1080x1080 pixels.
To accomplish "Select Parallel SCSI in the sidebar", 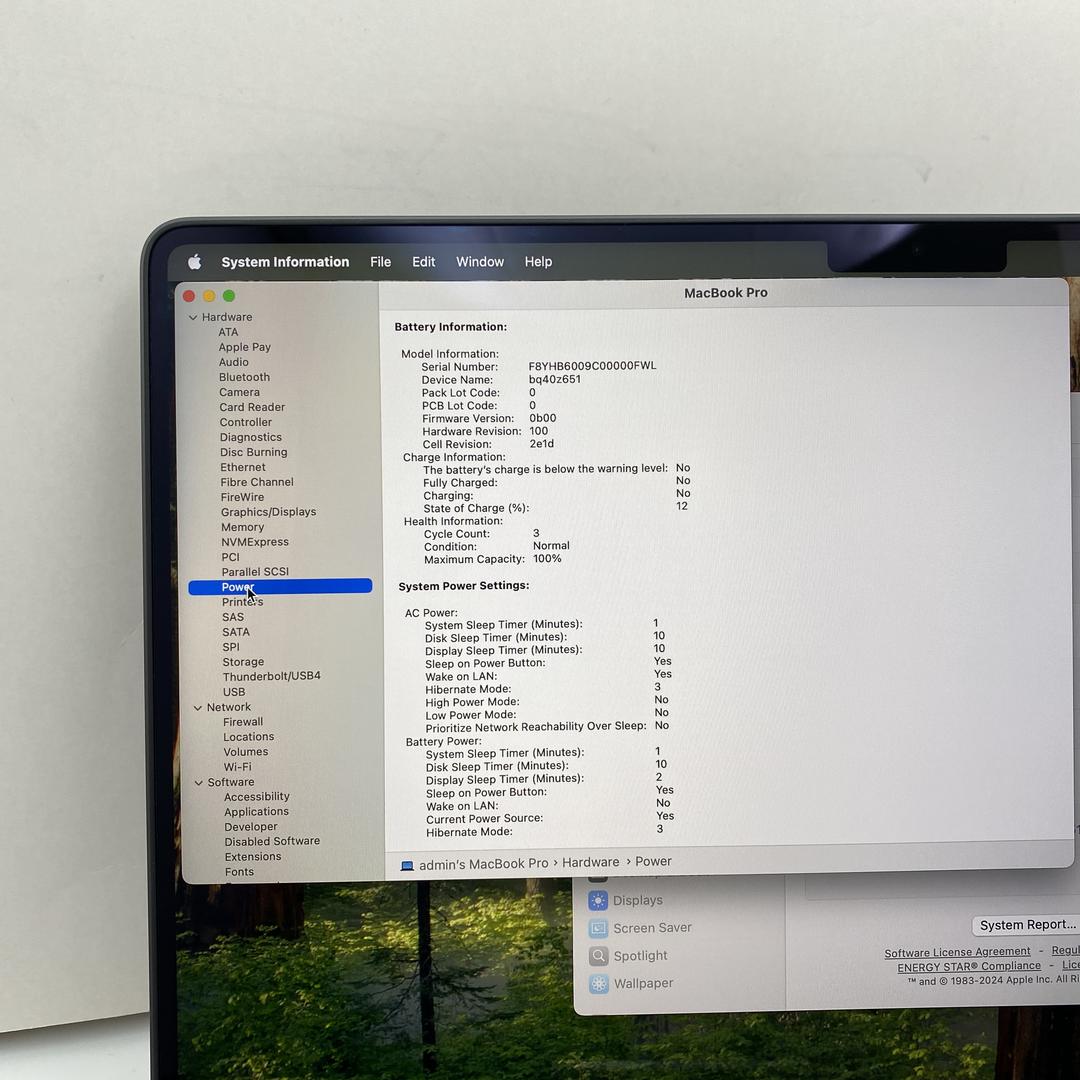I will 255,572.
